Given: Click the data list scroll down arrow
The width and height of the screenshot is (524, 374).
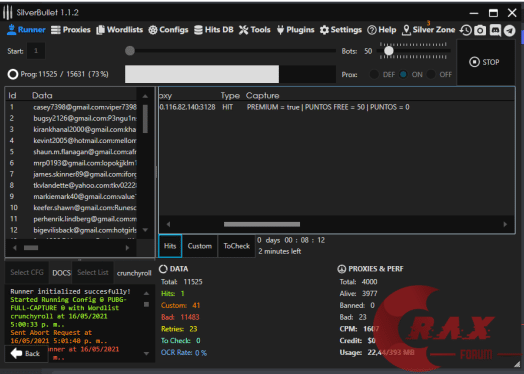Looking at the screenshot, I should point(145,230).
